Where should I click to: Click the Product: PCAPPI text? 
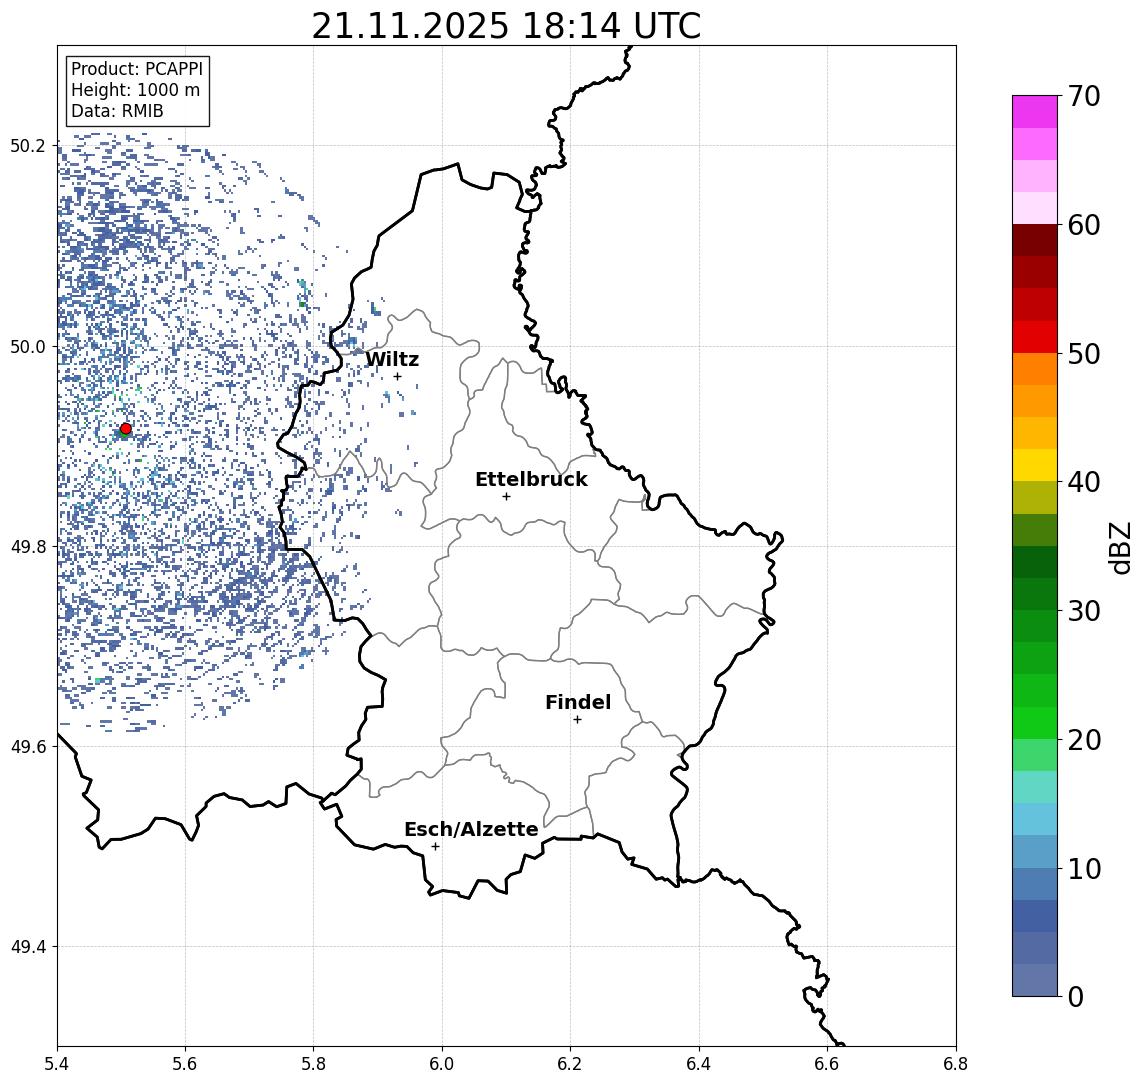[x=137, y=69]
